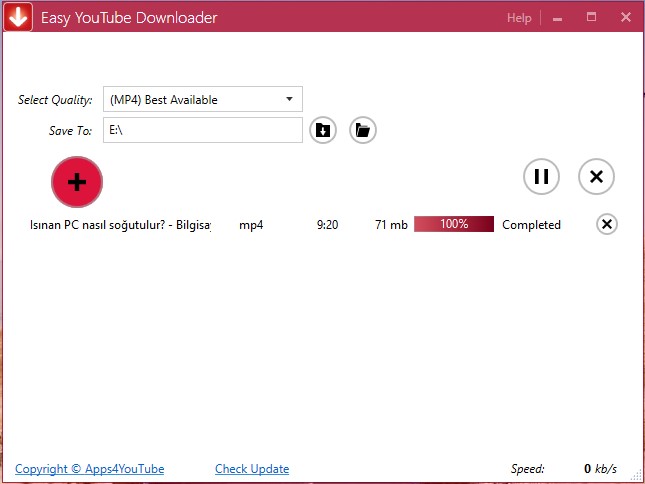Viewport: 645px width, 484px height.
Task: Select the 'Isınan PC nasıl soğutulur?' download entry
Action: [x=120, y=225]
